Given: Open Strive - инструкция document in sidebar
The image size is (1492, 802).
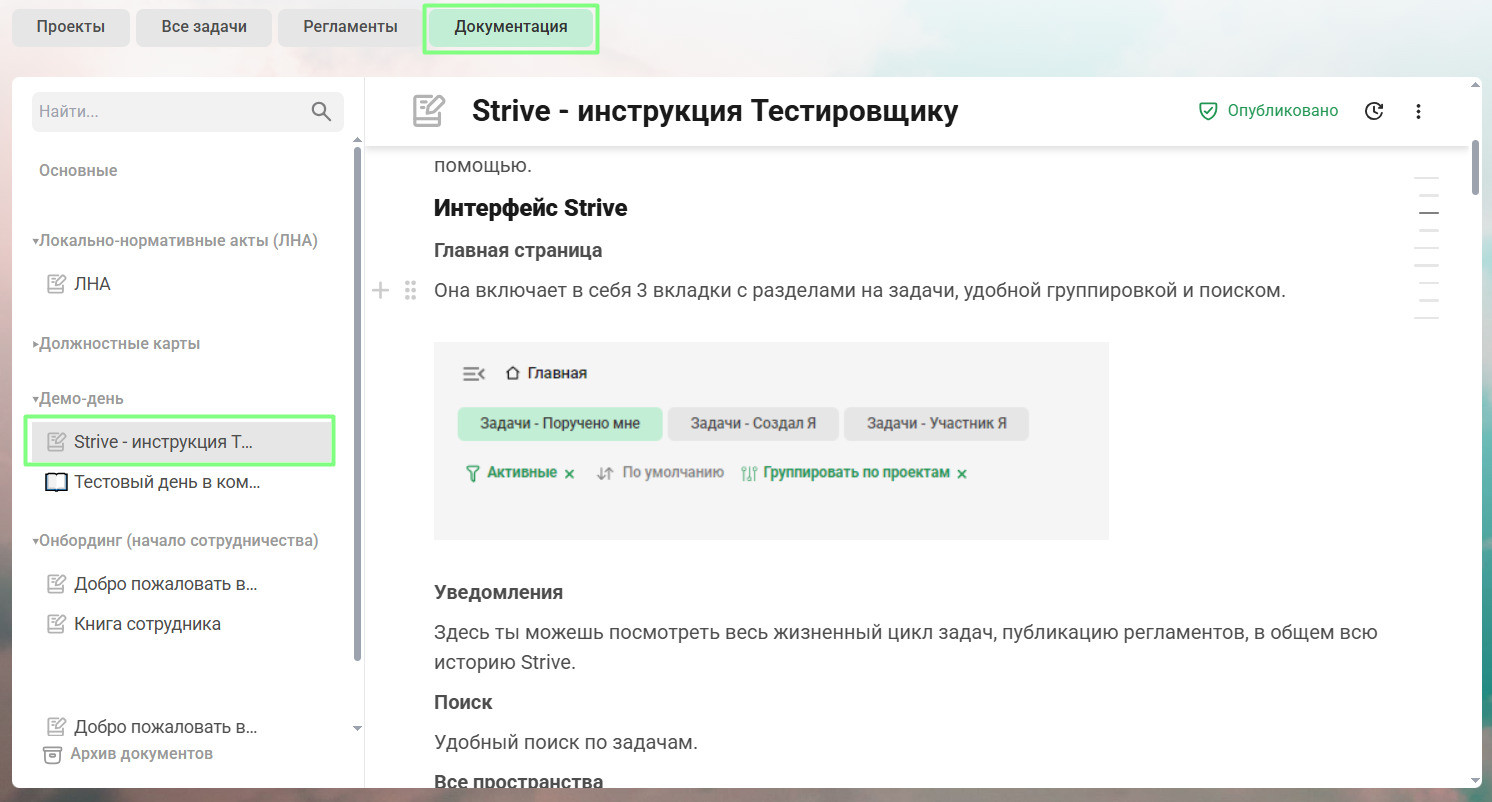Looking at the screenshot, I should click(180, 442).
